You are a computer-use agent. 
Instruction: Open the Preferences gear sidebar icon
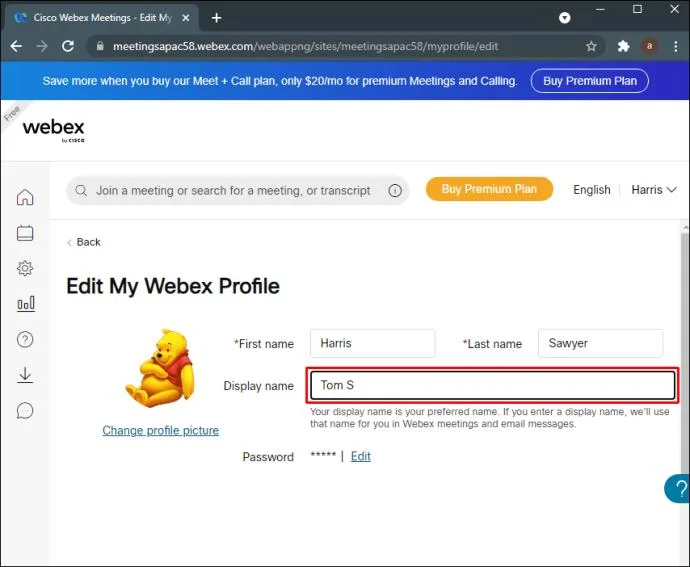[x=25, y=268]
